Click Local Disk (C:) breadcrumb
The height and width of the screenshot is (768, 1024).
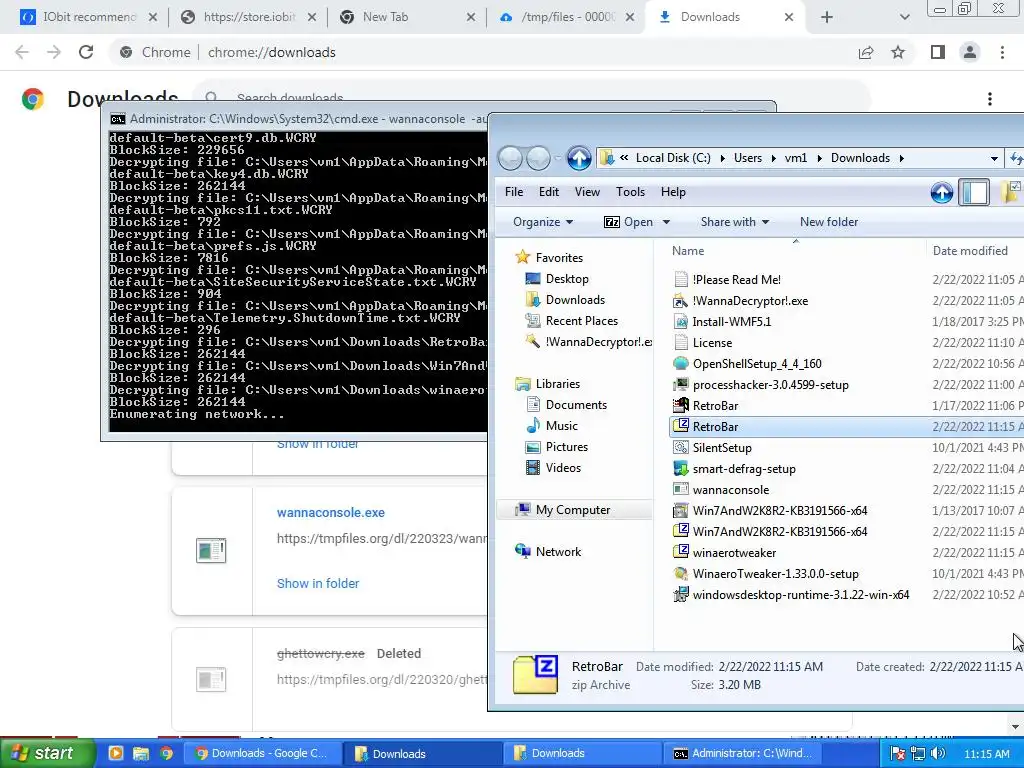673,158
